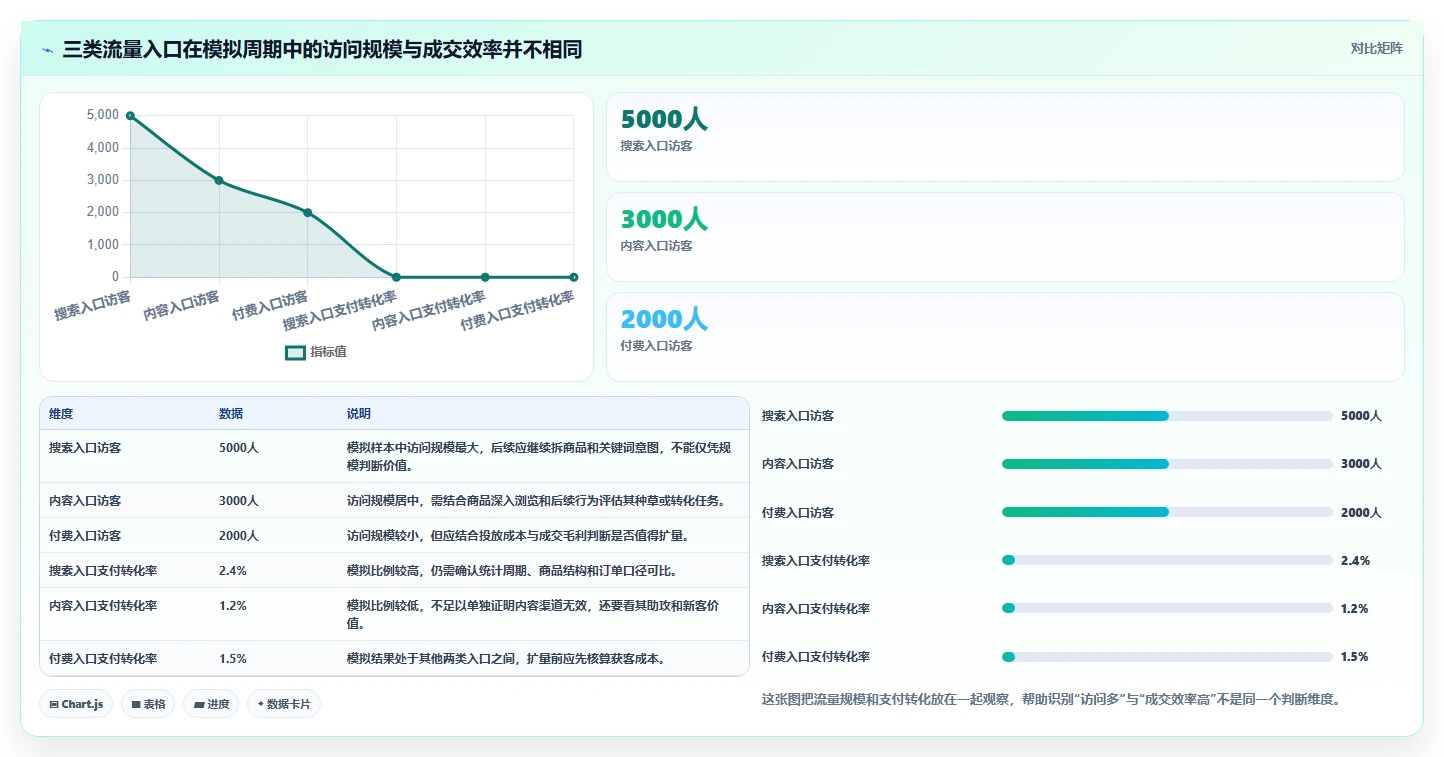Click the 指标值 legend label

coord(328,352)
